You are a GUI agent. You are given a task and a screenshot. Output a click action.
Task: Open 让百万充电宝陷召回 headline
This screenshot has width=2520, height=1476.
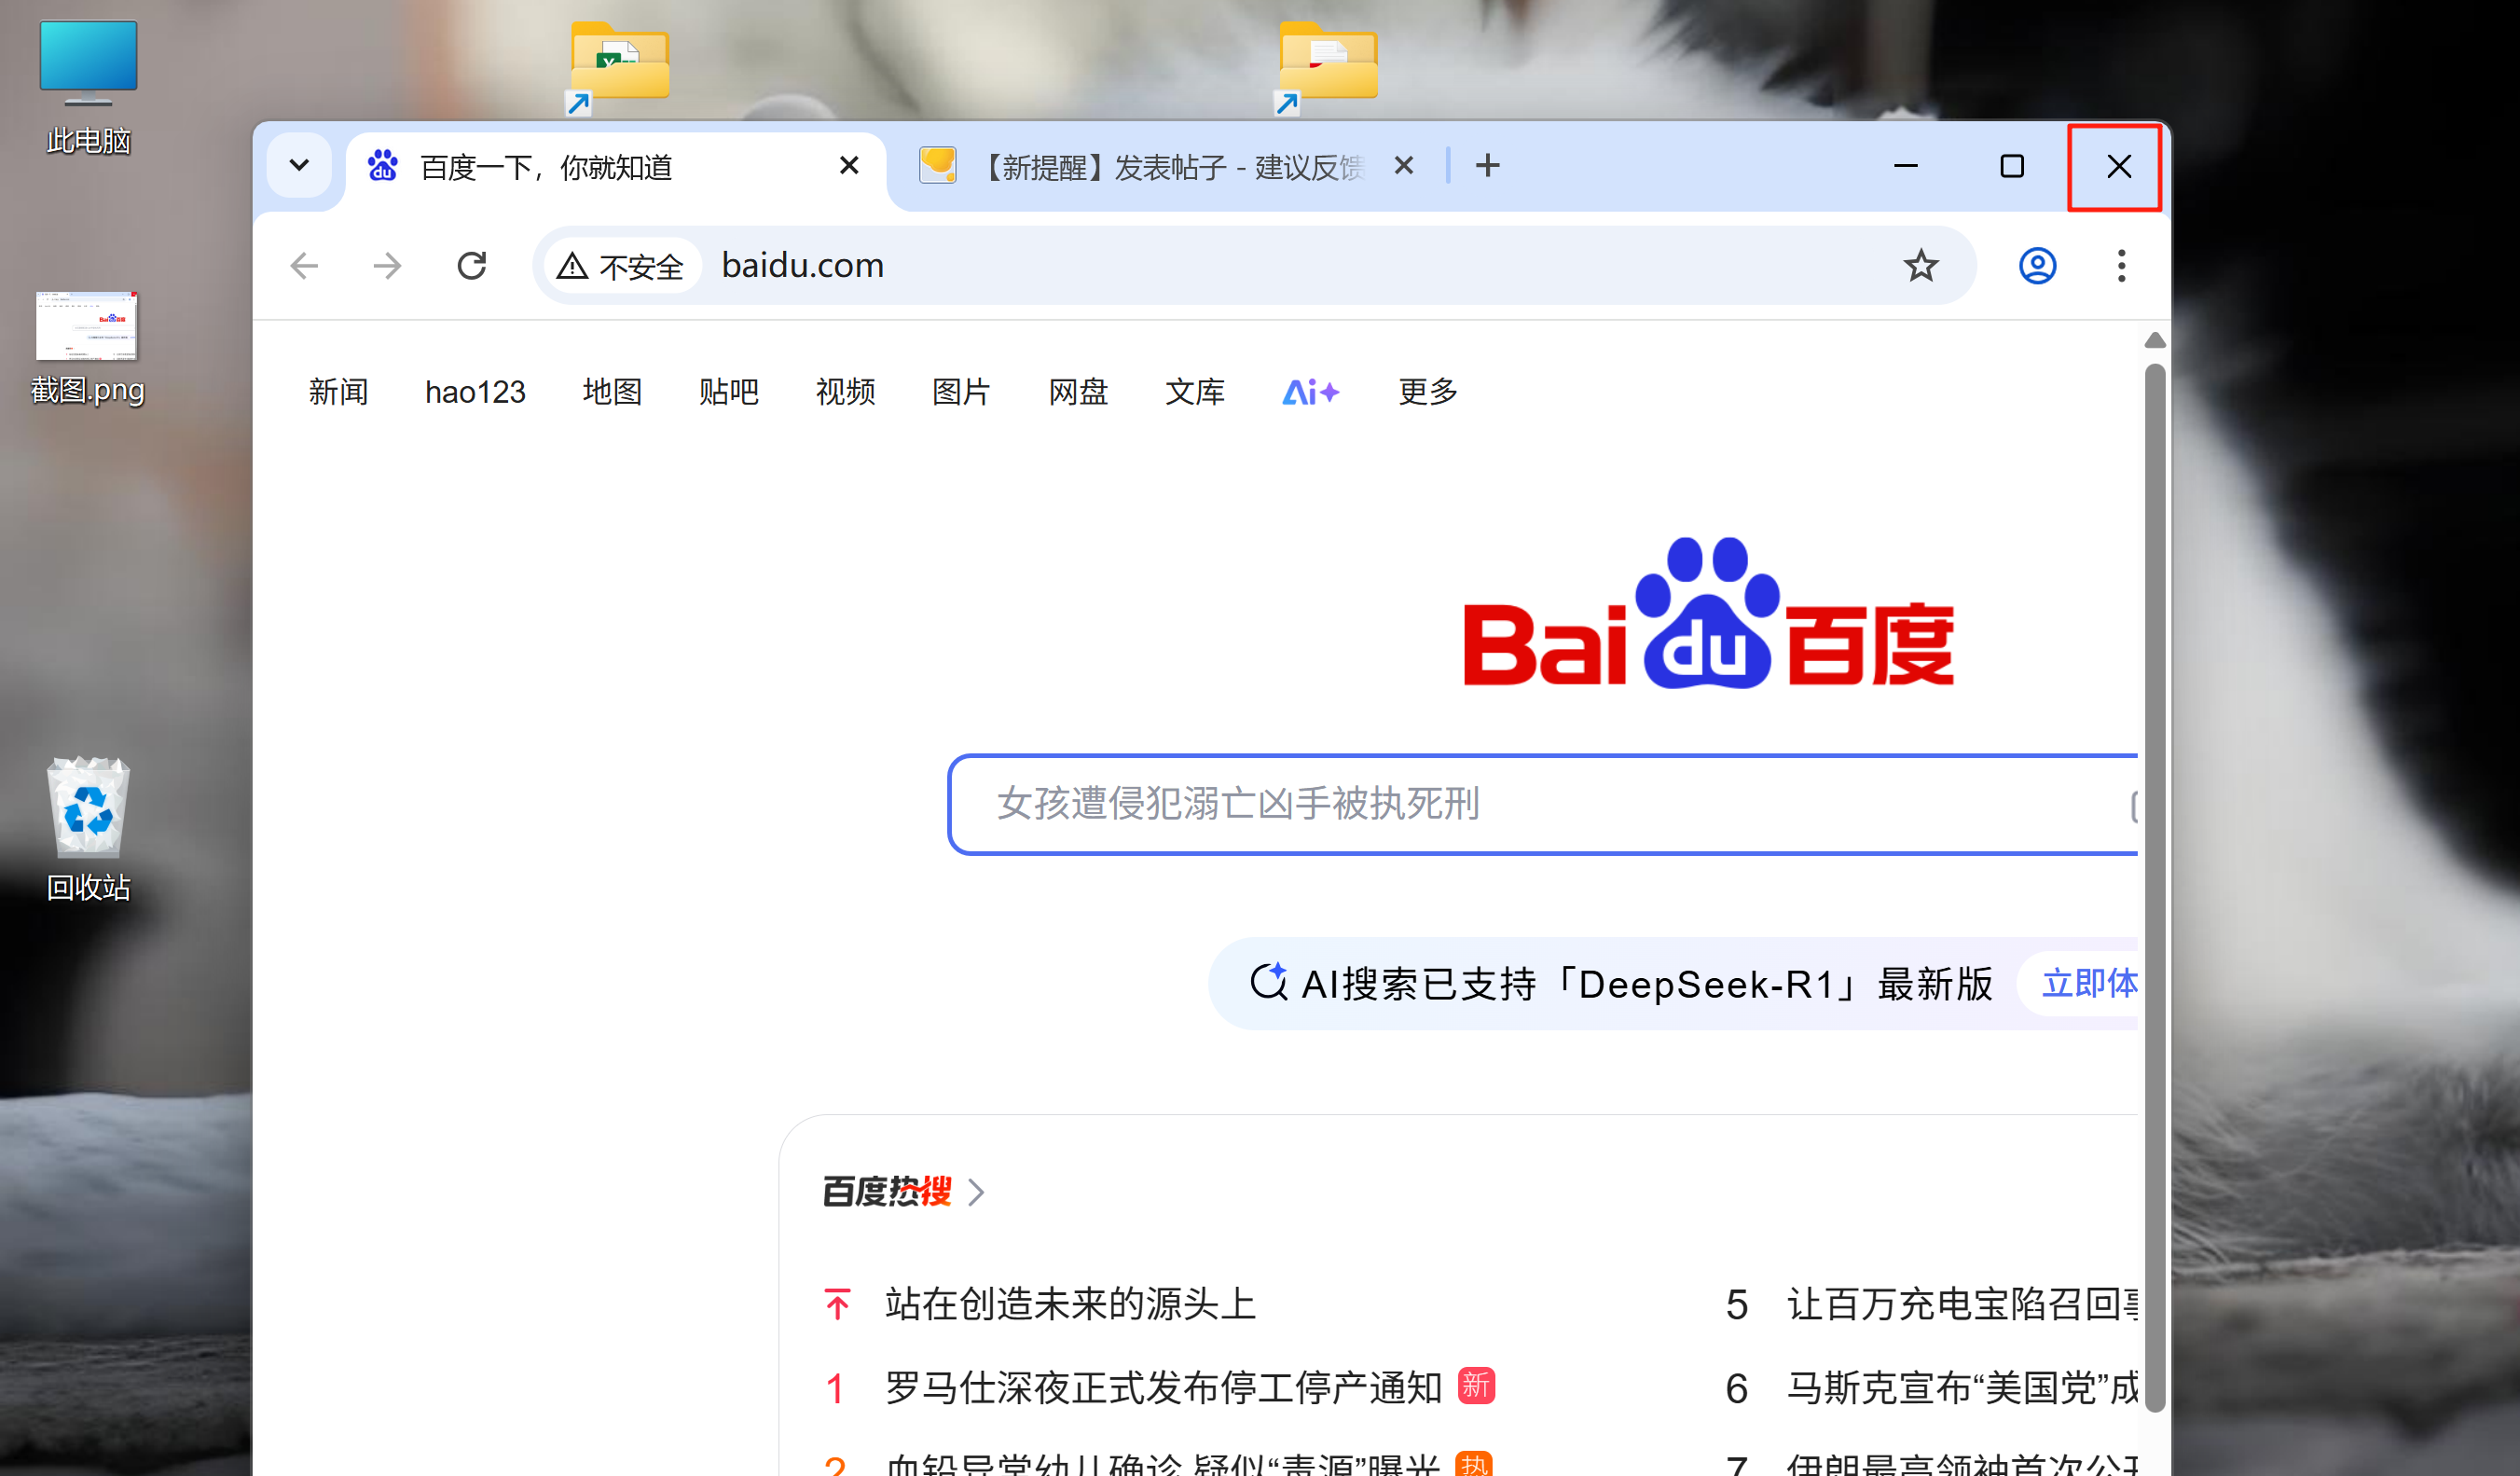1962,1305
